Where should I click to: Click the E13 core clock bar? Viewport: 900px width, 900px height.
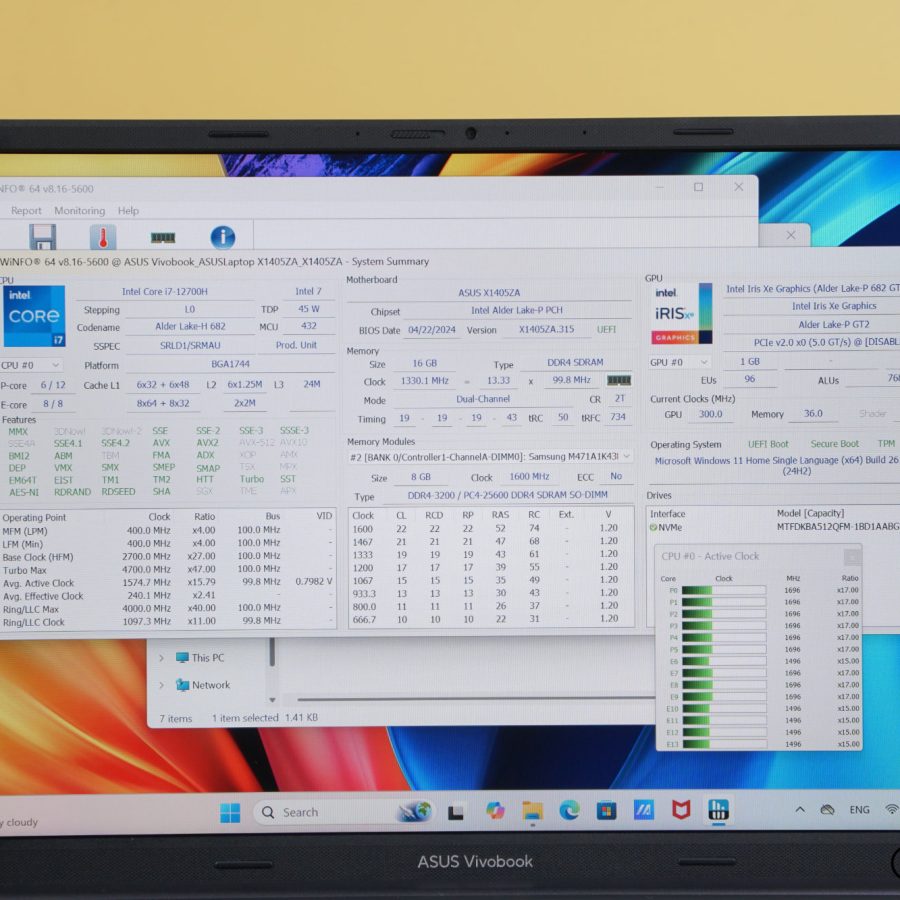tap(724, 744)
